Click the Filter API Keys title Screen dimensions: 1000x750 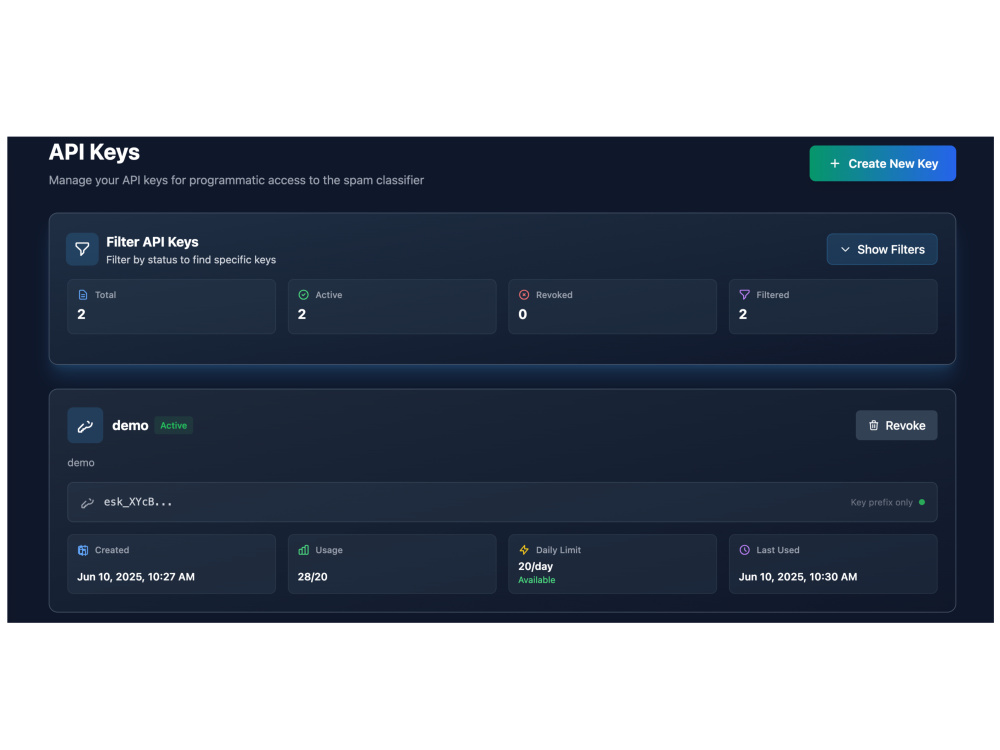(x=152, y=242)
